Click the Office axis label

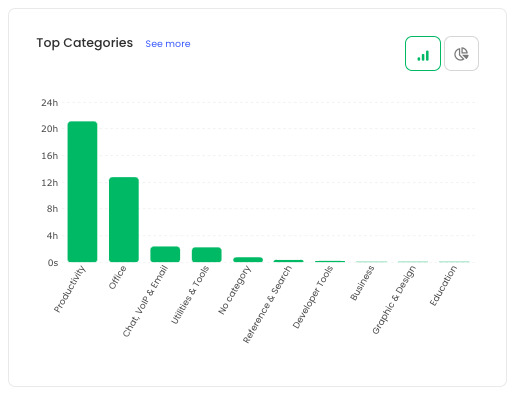click(x=118, y=277)
